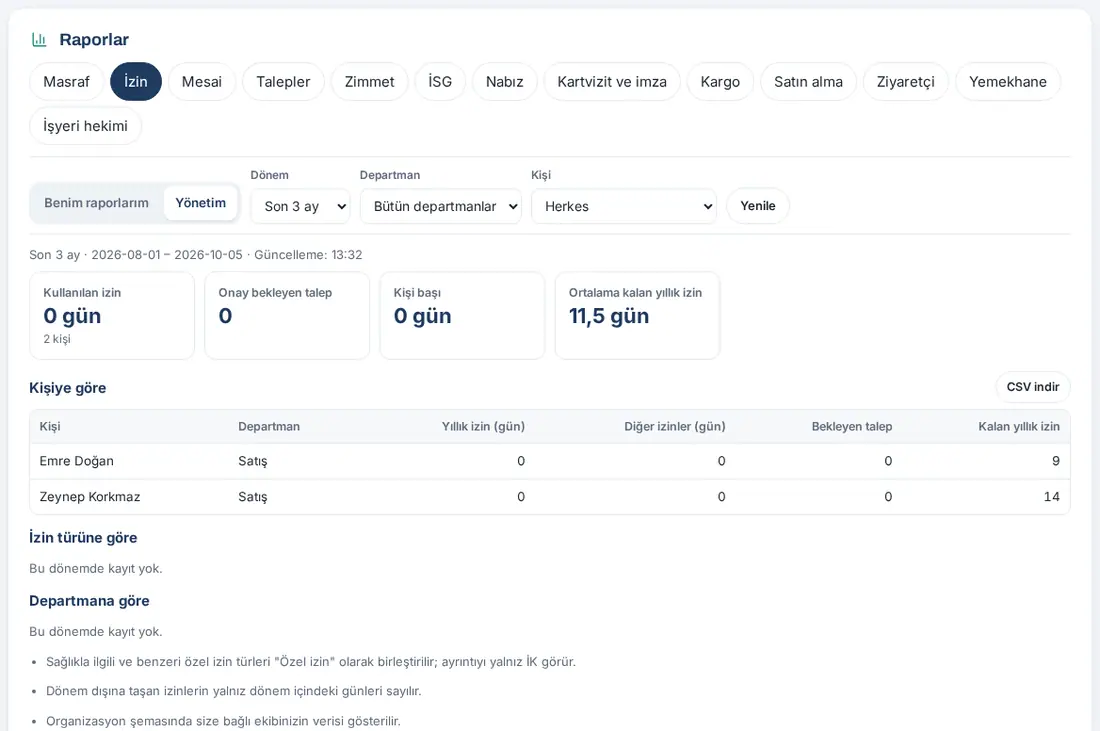1100x731 pixels.
Task: Click the İzin türüne göre heading
Action: point(83,538)
